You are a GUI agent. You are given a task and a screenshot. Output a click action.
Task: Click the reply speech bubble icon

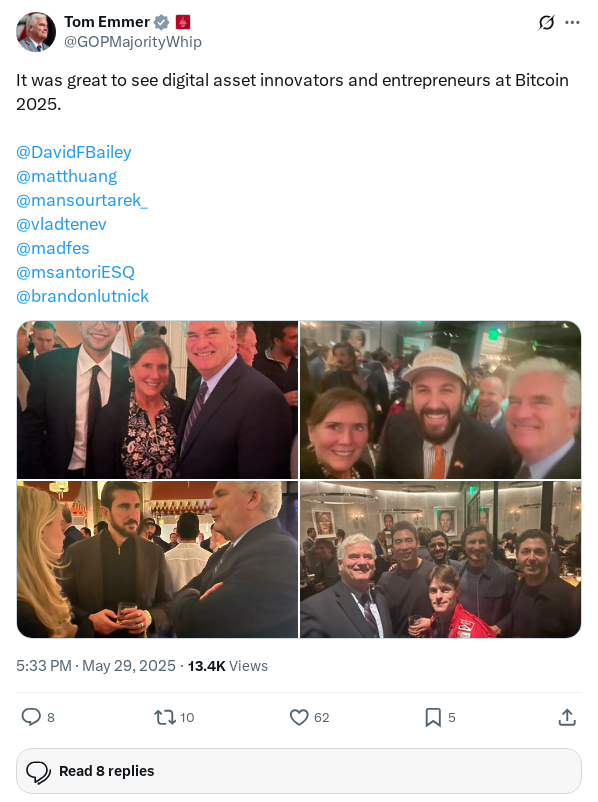[x=31, y=717]
